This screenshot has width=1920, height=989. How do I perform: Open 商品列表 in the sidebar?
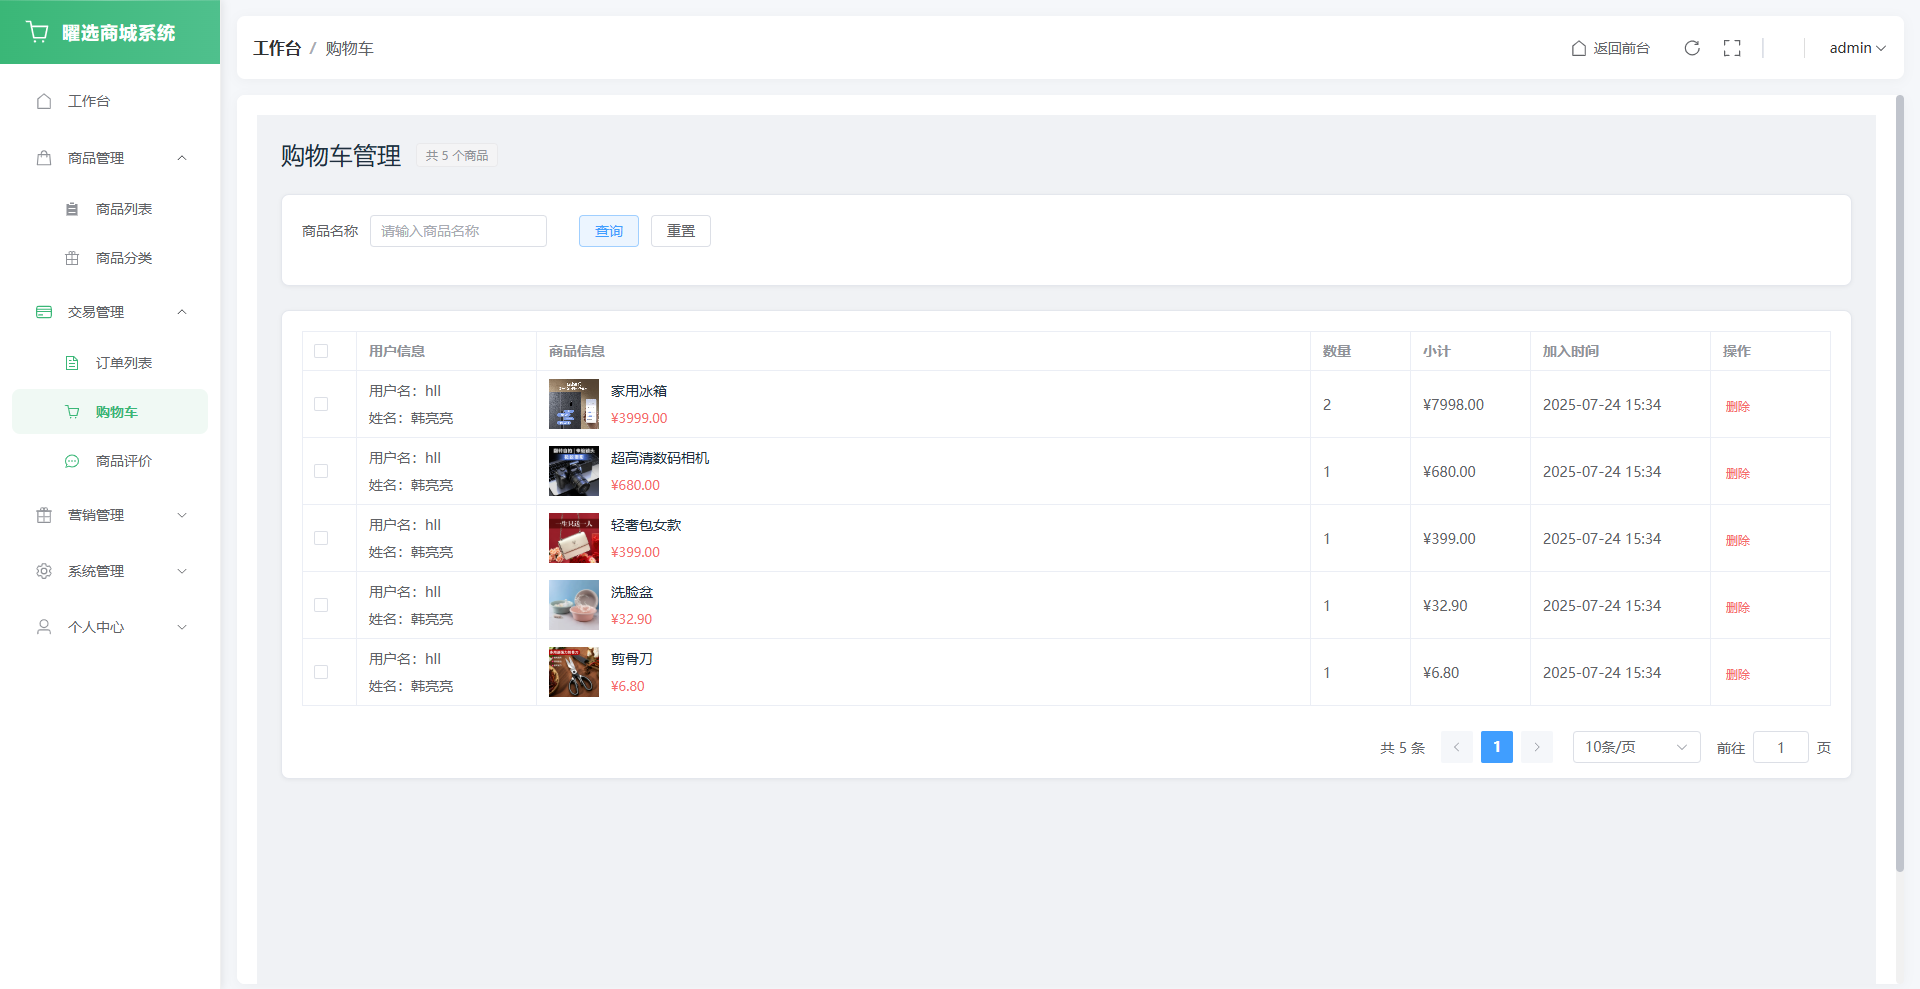(123, 209)
